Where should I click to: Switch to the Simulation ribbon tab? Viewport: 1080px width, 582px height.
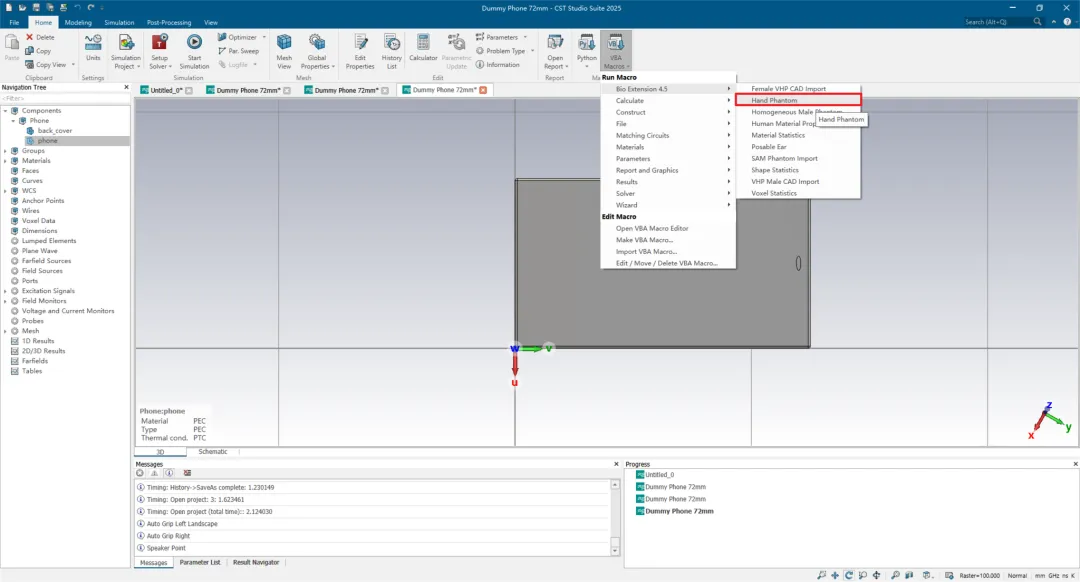(x=119, y=23)
